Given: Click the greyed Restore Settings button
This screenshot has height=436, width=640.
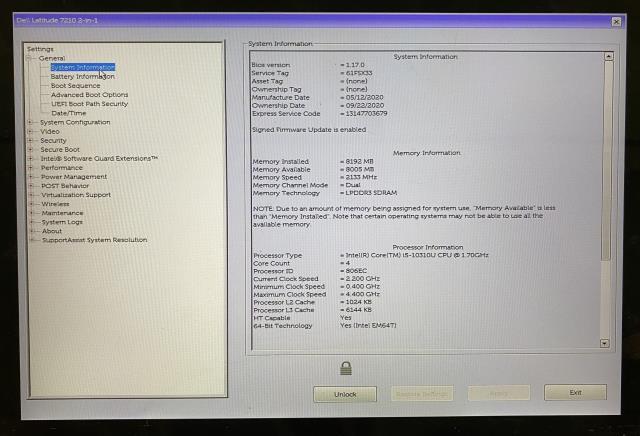Looking at the screenshot, I should click(422, 394).
